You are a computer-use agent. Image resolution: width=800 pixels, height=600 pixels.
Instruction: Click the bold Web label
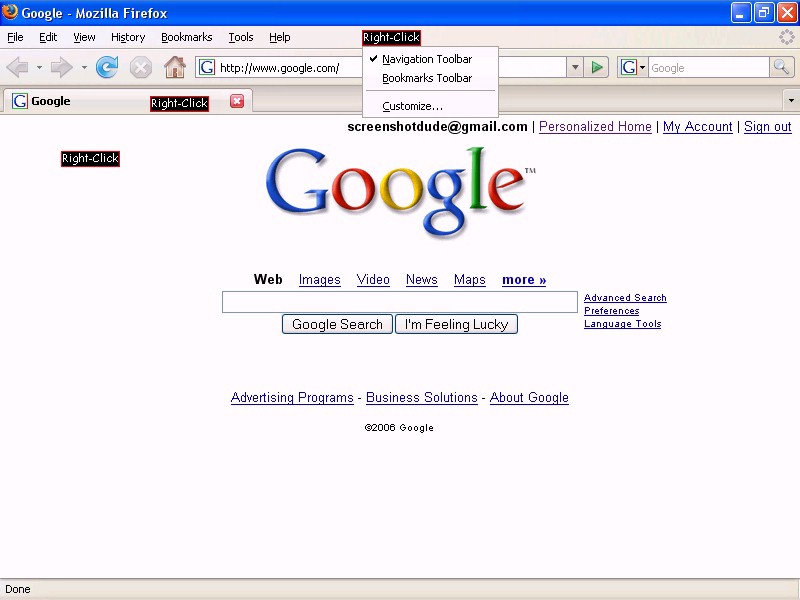pos(268,280)
